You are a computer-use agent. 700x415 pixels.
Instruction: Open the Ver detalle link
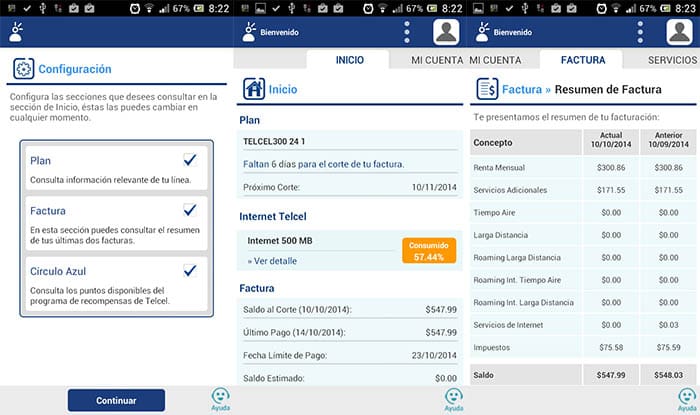pyautogui.click(x=272, y=261)
